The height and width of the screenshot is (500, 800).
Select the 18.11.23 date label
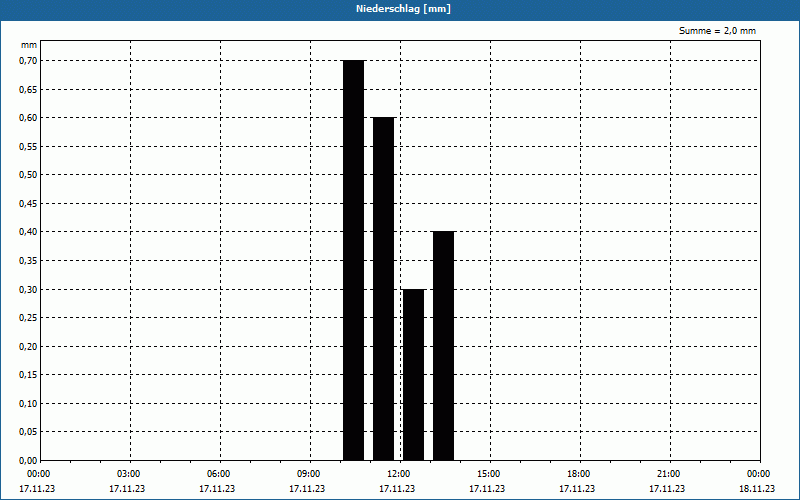coord(757,489)
